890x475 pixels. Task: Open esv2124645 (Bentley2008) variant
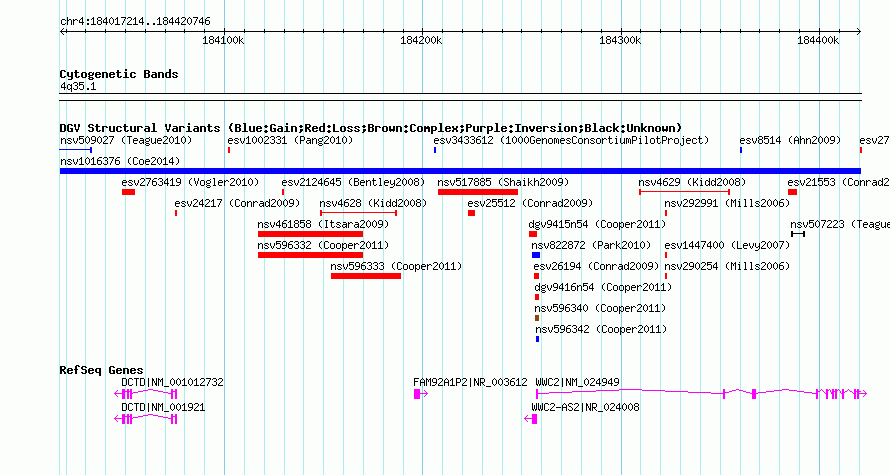[x=353, y=182]
